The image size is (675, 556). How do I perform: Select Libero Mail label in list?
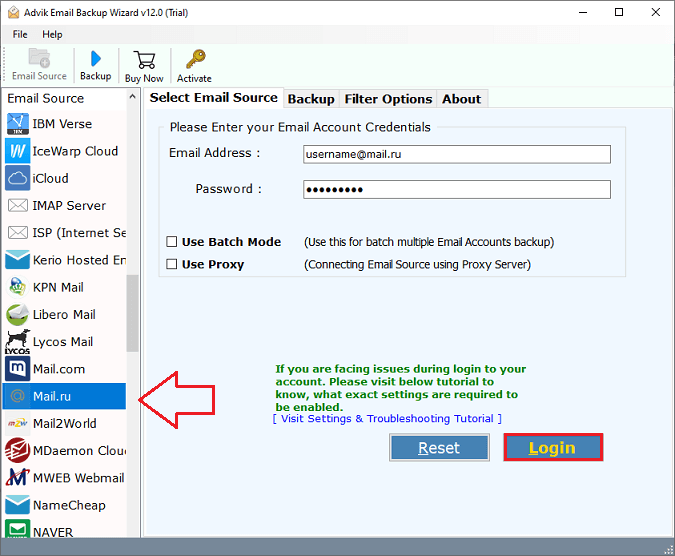pyautogui.click(x=64, y=315)
